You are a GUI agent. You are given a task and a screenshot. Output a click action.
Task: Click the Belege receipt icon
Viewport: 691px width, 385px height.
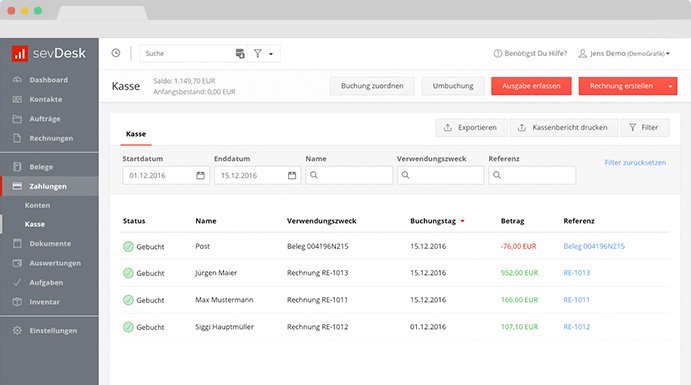(x=17, y=167)
